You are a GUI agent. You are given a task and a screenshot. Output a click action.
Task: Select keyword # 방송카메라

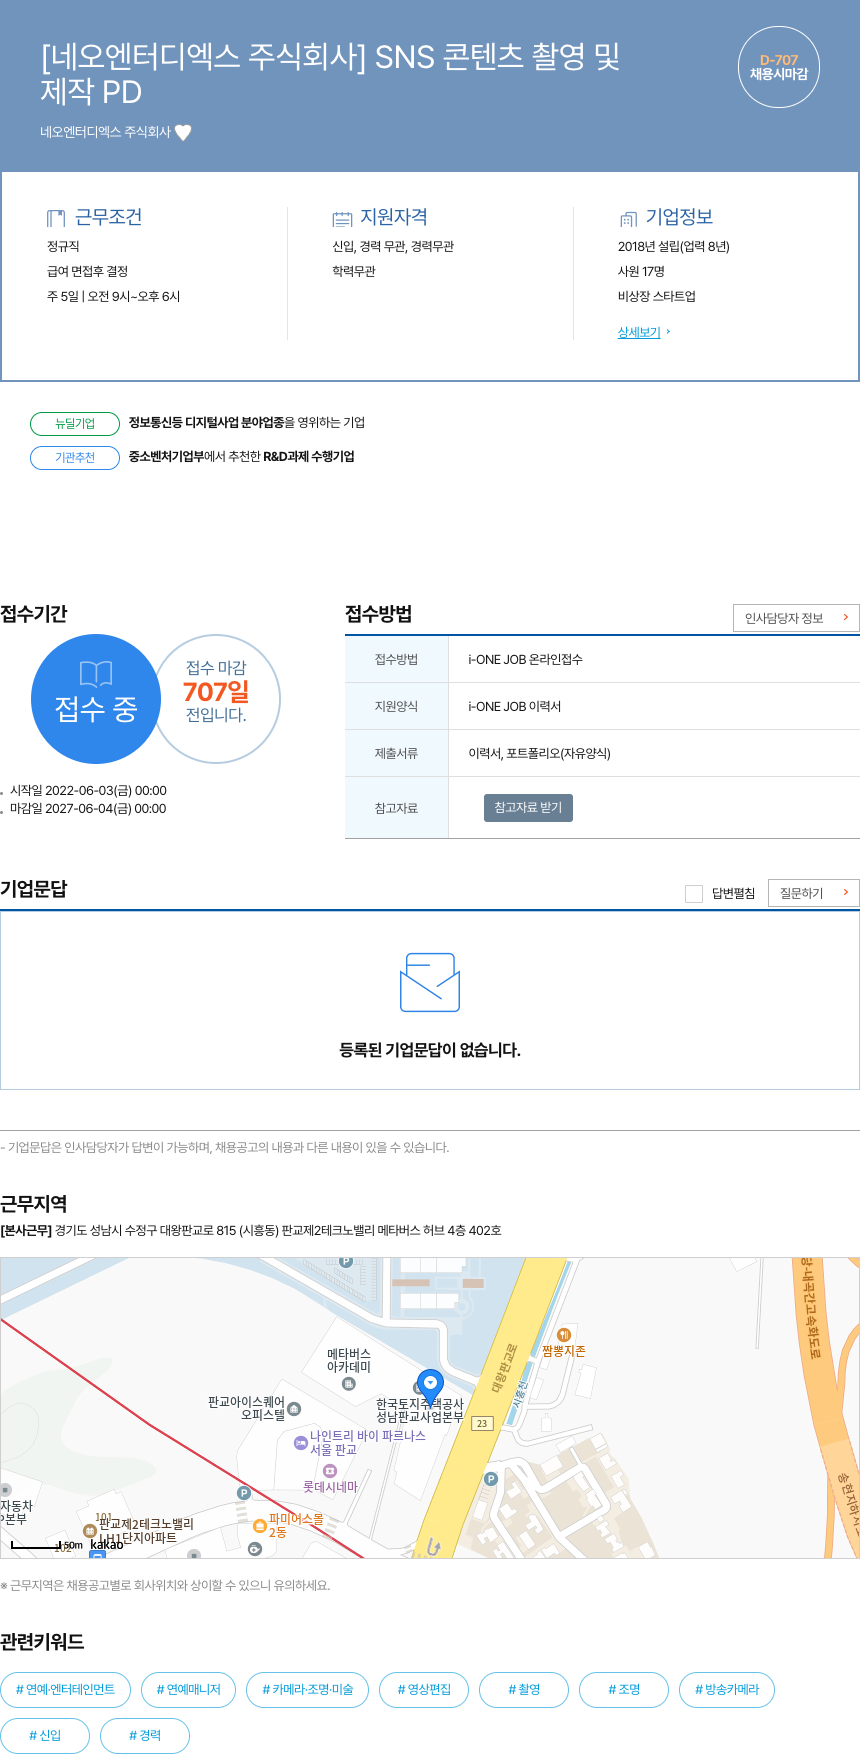coord(727,1690)
